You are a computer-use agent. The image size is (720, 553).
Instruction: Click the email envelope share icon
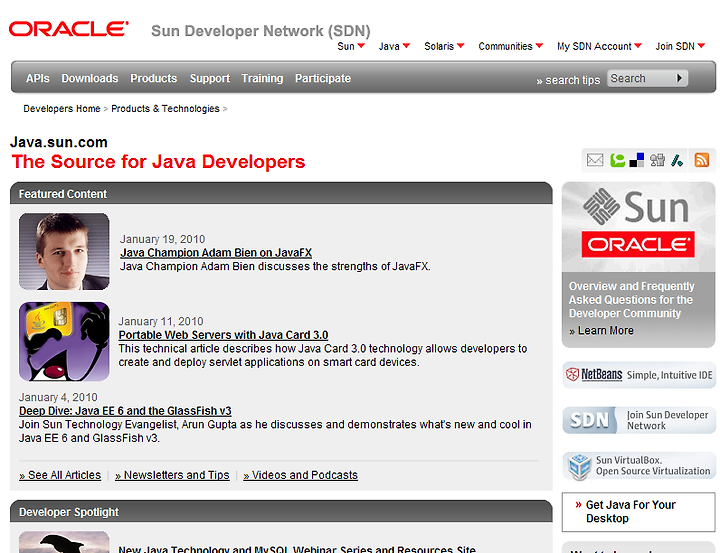[x=595, y=160]
